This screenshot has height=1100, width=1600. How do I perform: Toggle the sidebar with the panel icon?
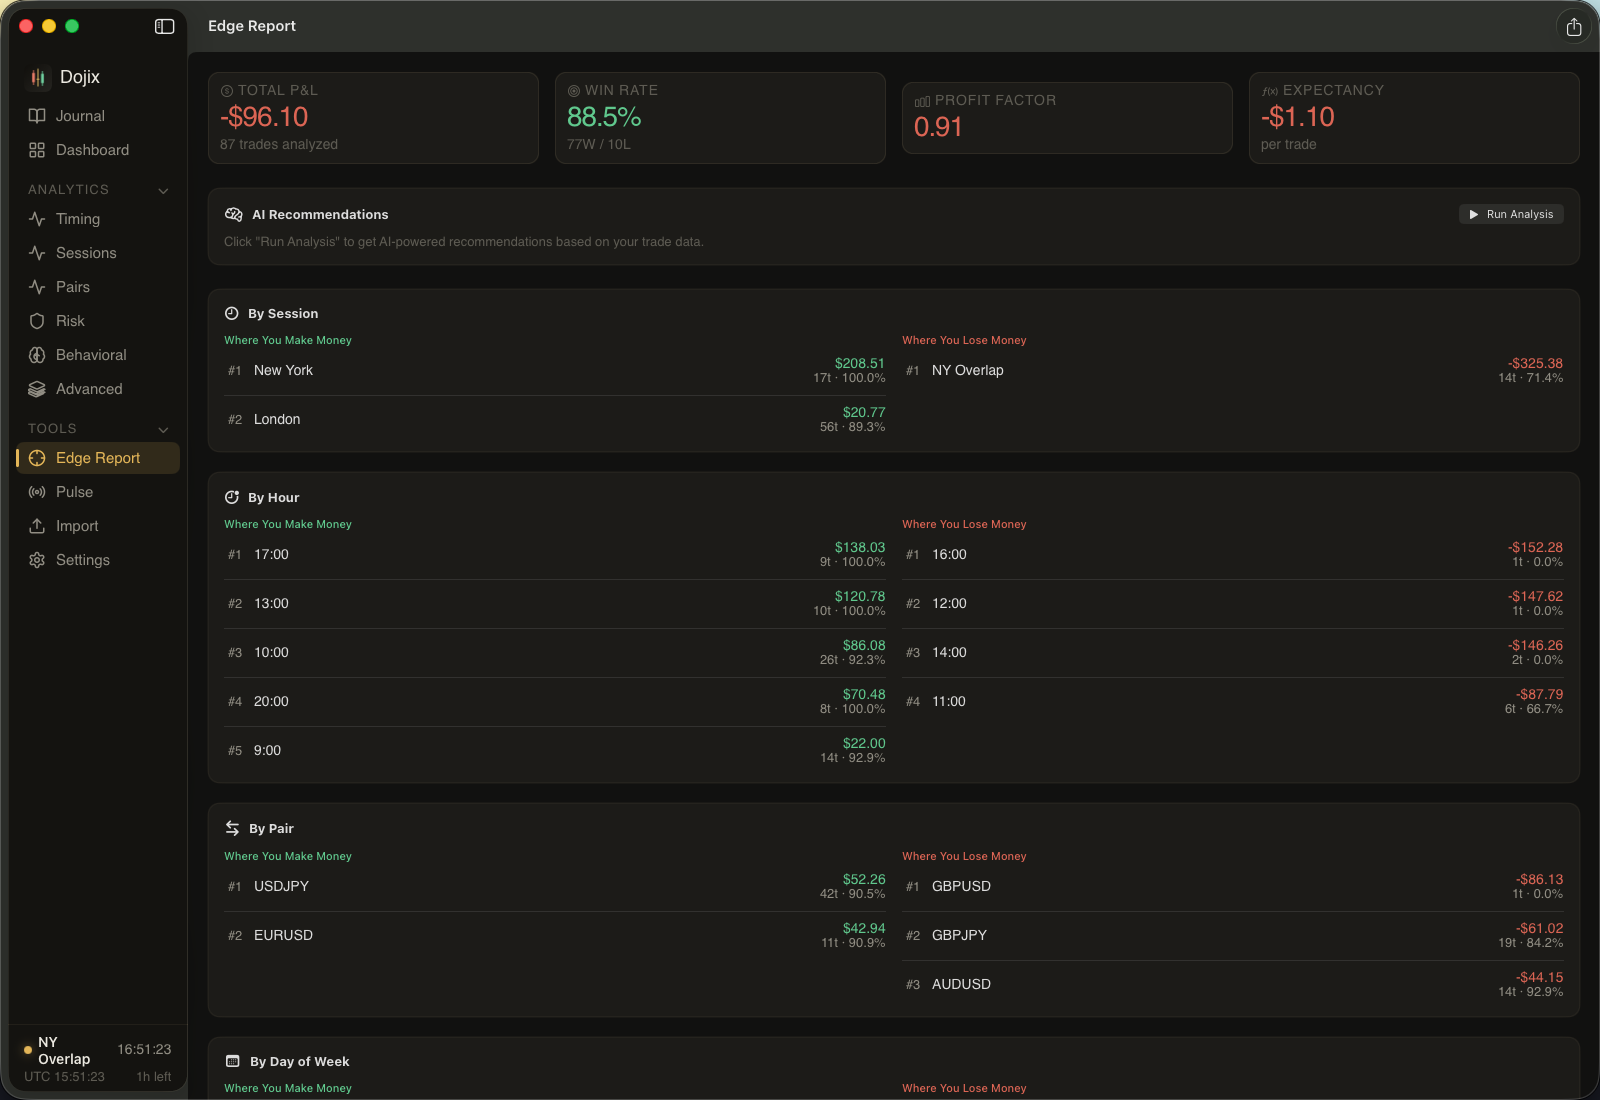pos(164,26)
